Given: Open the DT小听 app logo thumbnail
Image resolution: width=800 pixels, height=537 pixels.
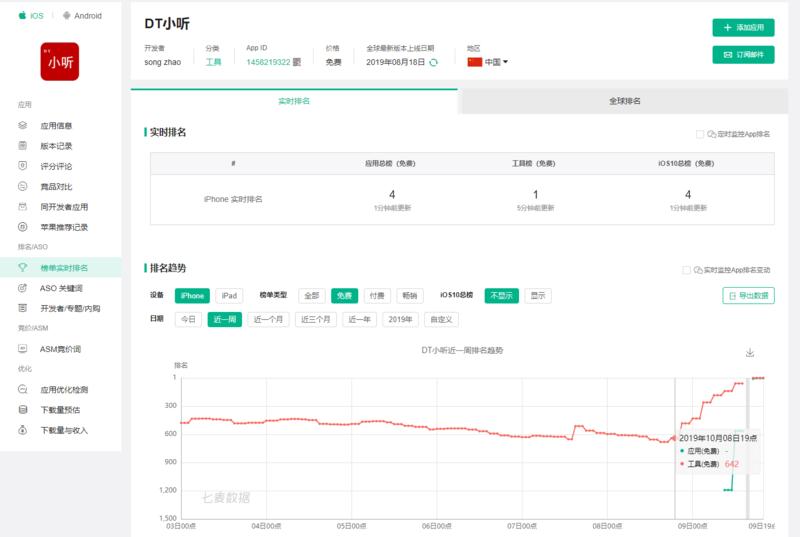Looking at the screenshot, I should pos(60,61).
